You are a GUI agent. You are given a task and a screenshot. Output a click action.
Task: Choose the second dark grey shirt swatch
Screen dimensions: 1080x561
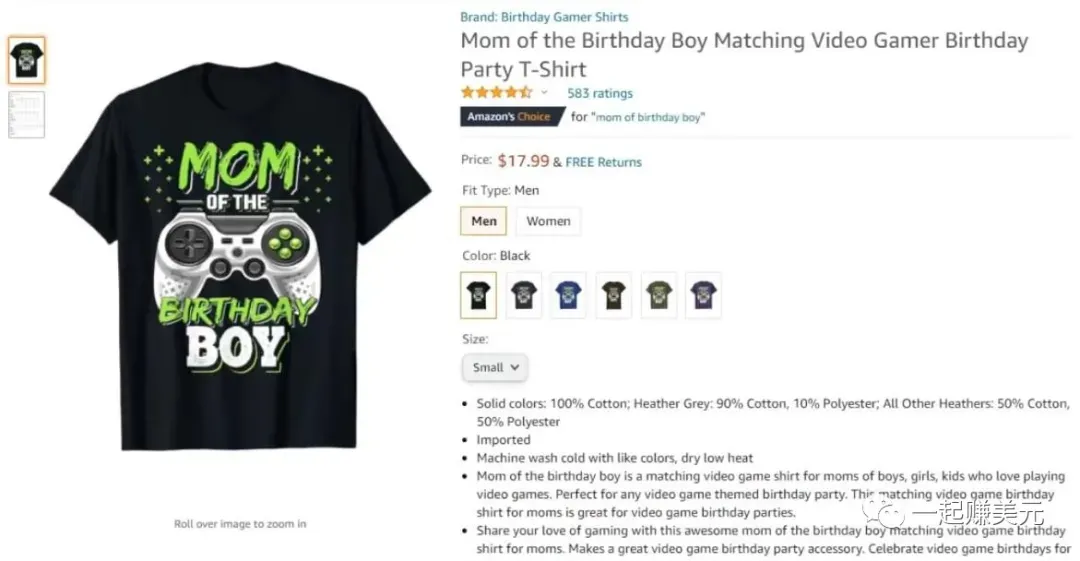(x=523, y=295)
